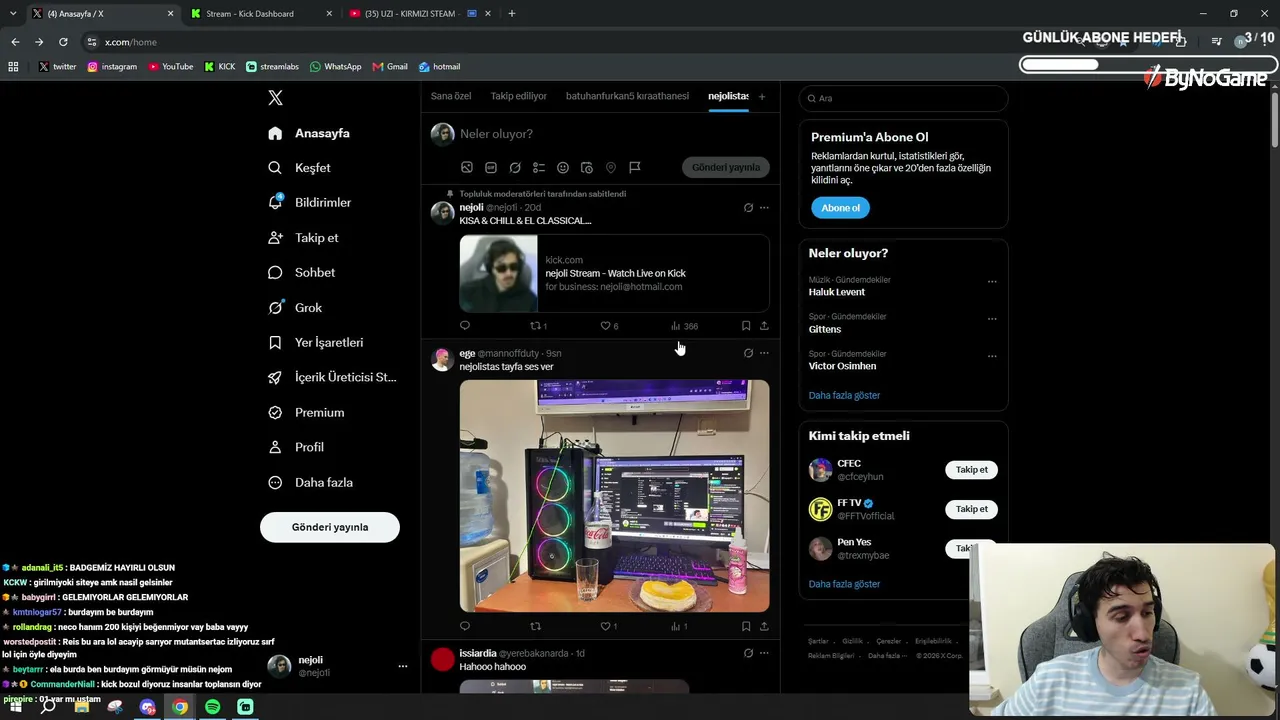1280x720 pixels.
Task: Open the instagram bookmark
Action: pos(112,67)
